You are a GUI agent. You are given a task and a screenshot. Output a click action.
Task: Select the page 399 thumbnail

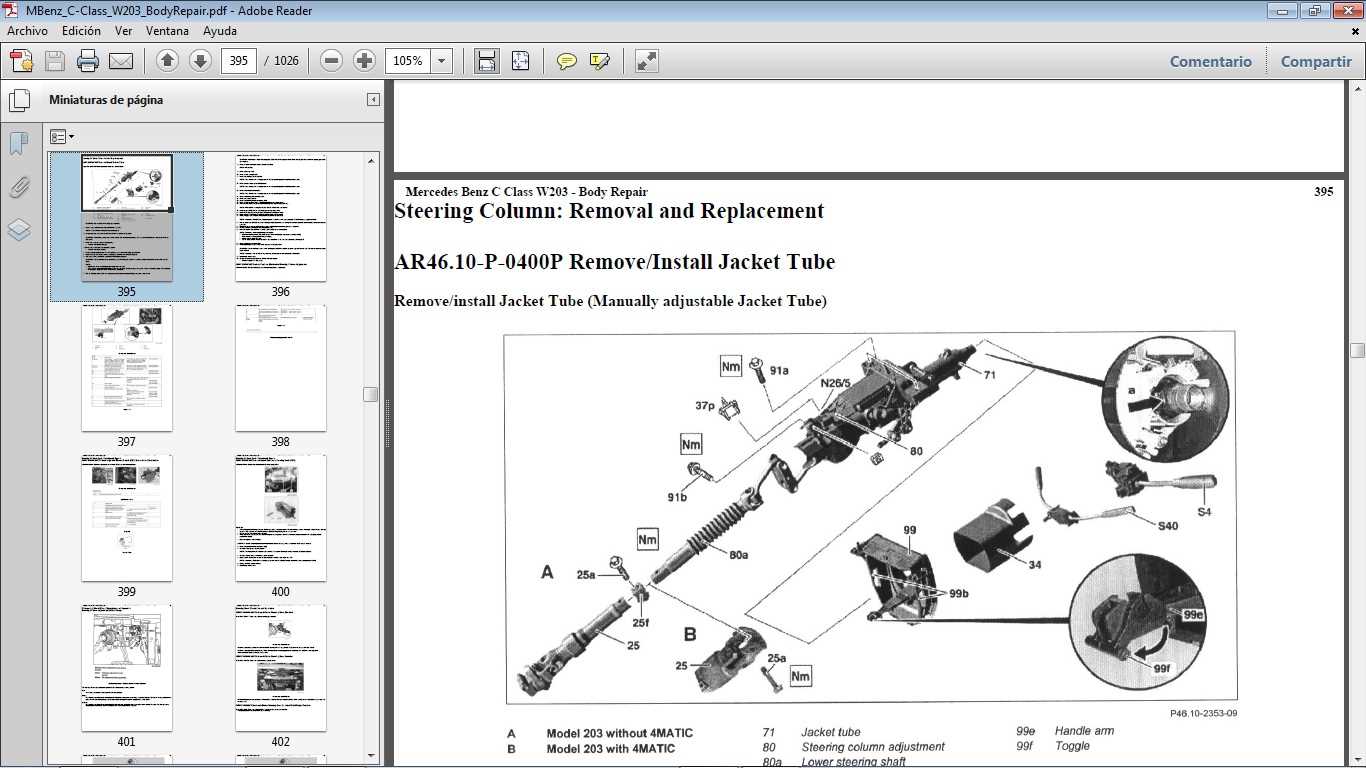[127, 518]
